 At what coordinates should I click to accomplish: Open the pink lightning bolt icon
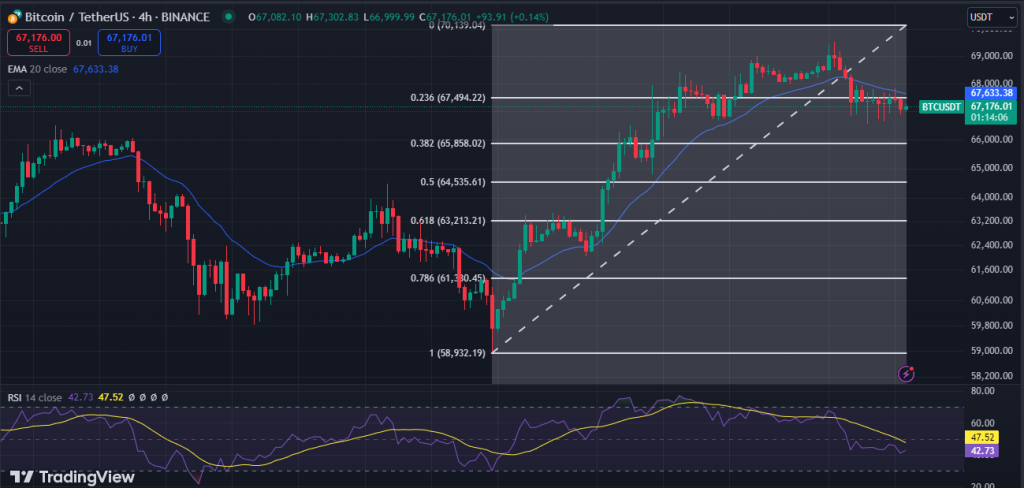(x=906, y=374)
